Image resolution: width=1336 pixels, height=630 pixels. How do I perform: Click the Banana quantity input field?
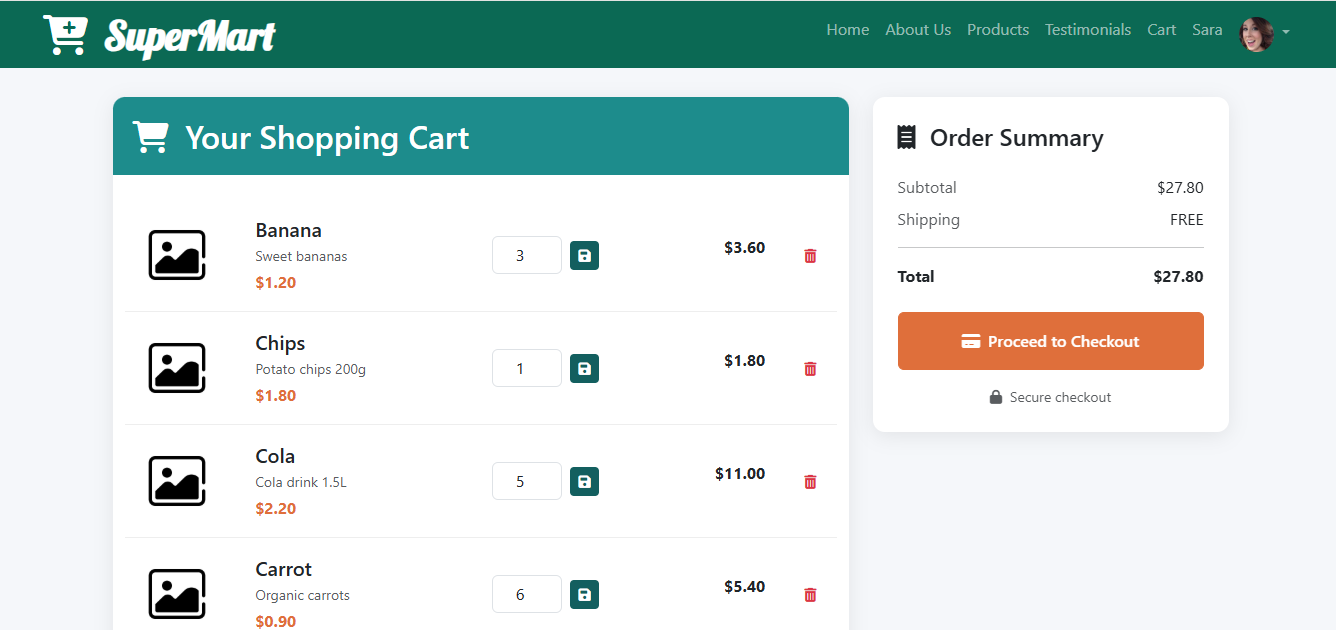point(526,255)
